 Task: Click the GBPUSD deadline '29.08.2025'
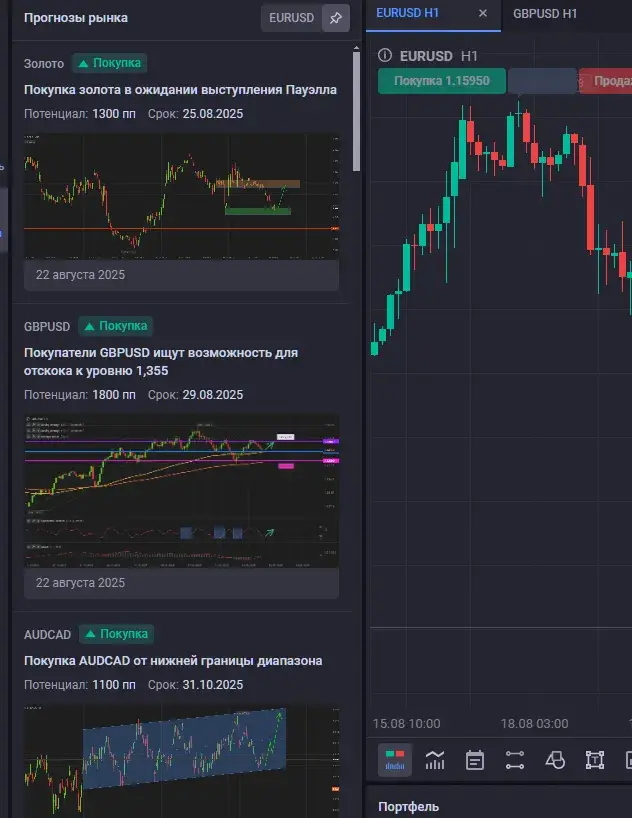click(x=213, y=395)
